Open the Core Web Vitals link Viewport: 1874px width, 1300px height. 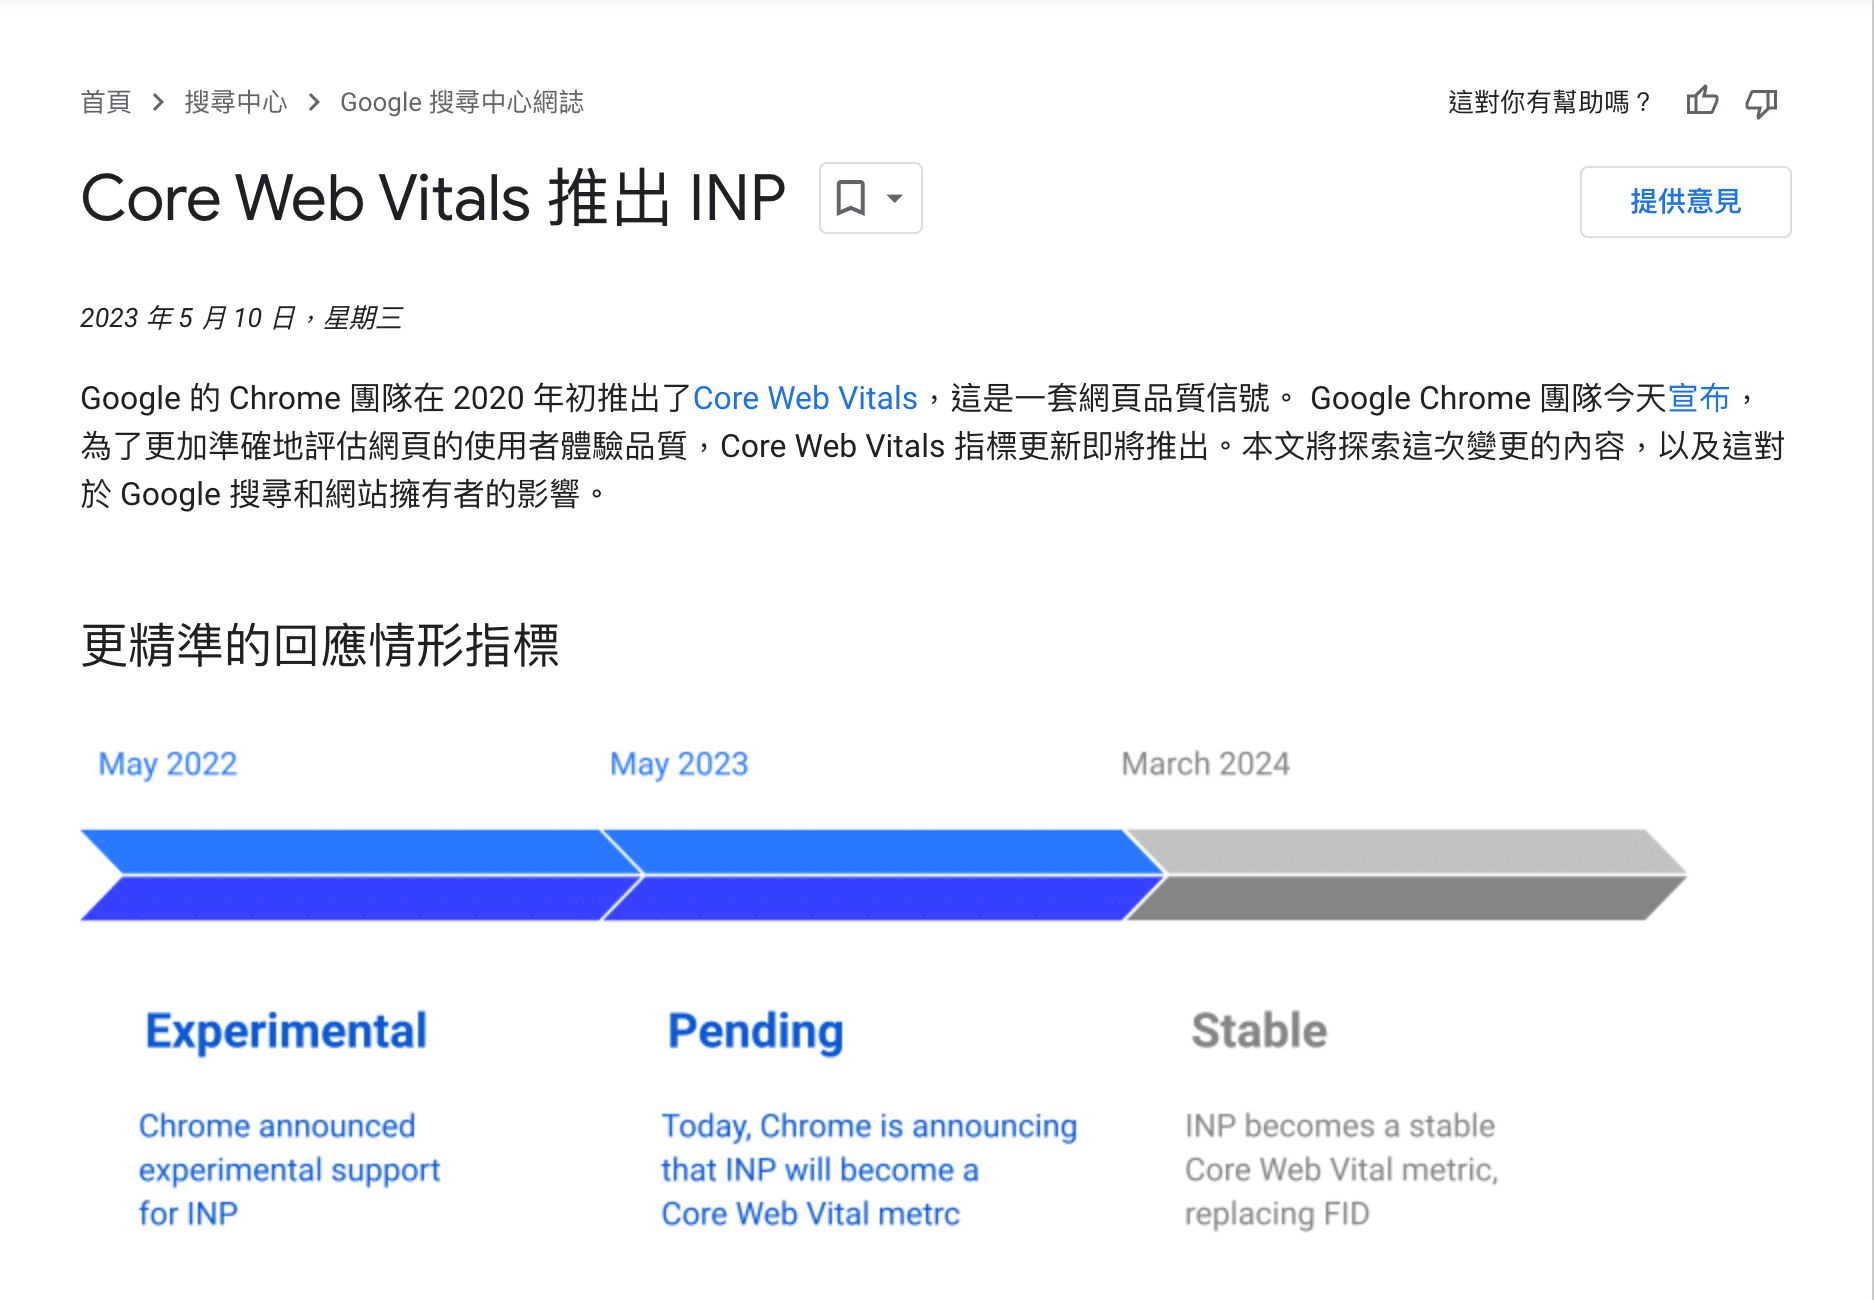(x=805, y=398)
